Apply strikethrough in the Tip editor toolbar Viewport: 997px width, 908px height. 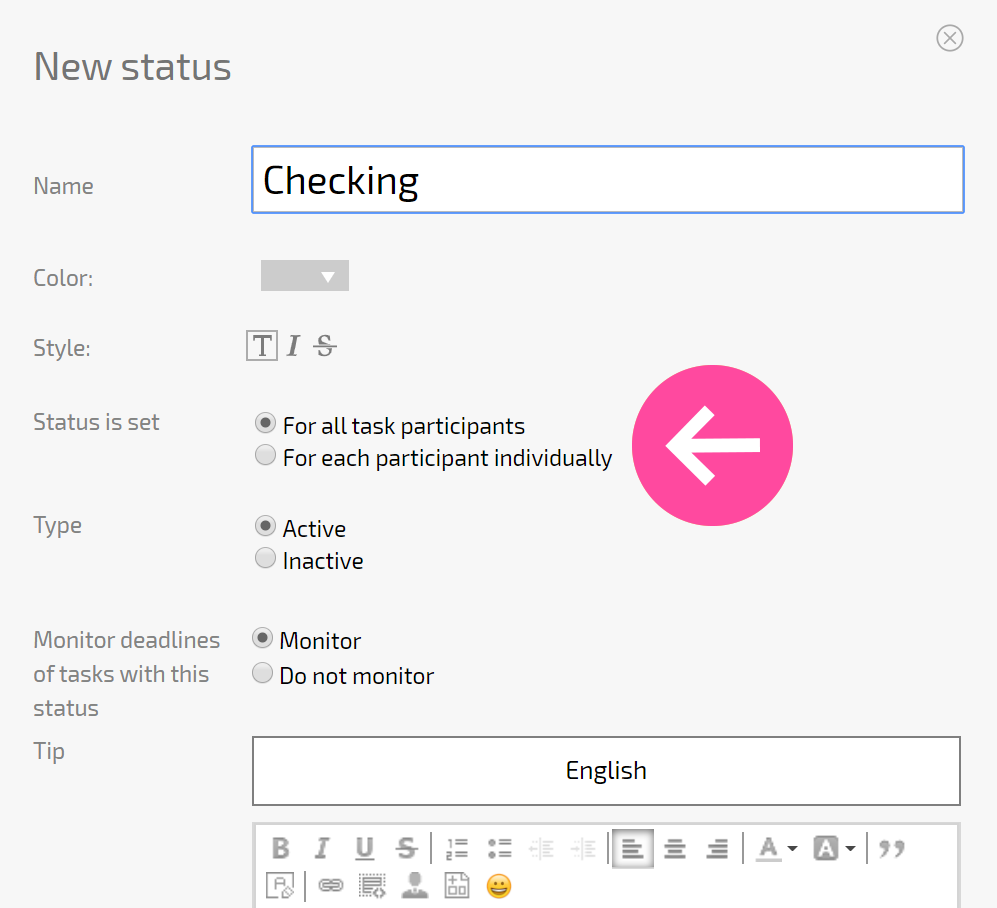[406, 848]
